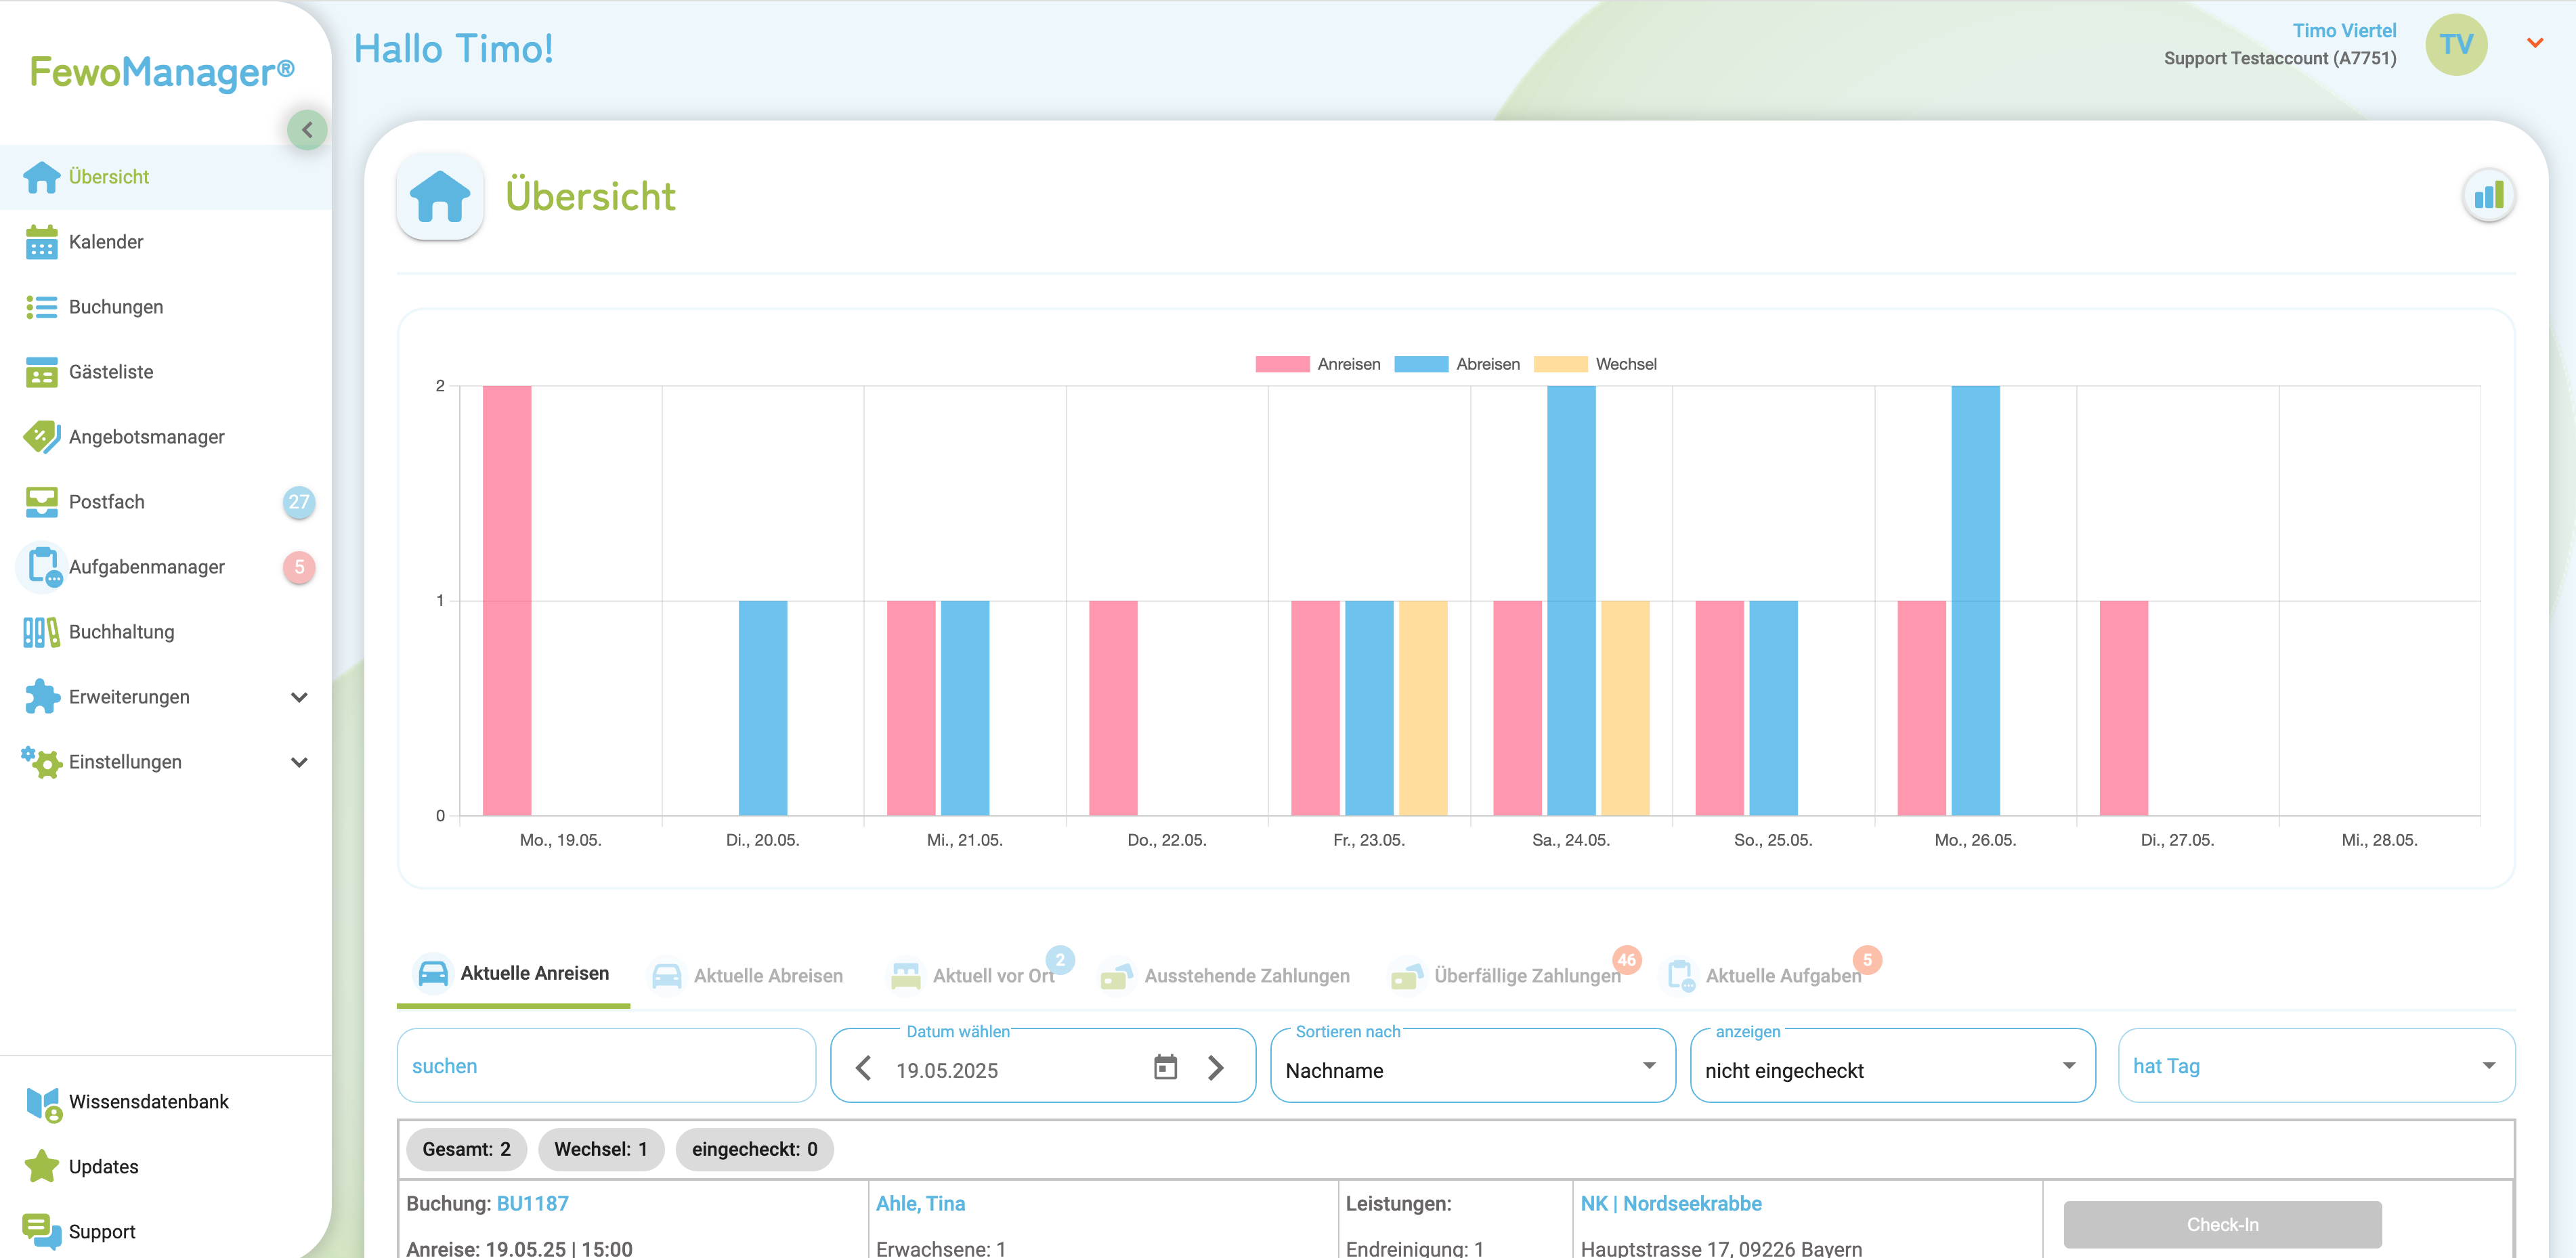Open booking BU1187
The width and height of the screenshot is (2576, 1258).
tap(532, 1203)
